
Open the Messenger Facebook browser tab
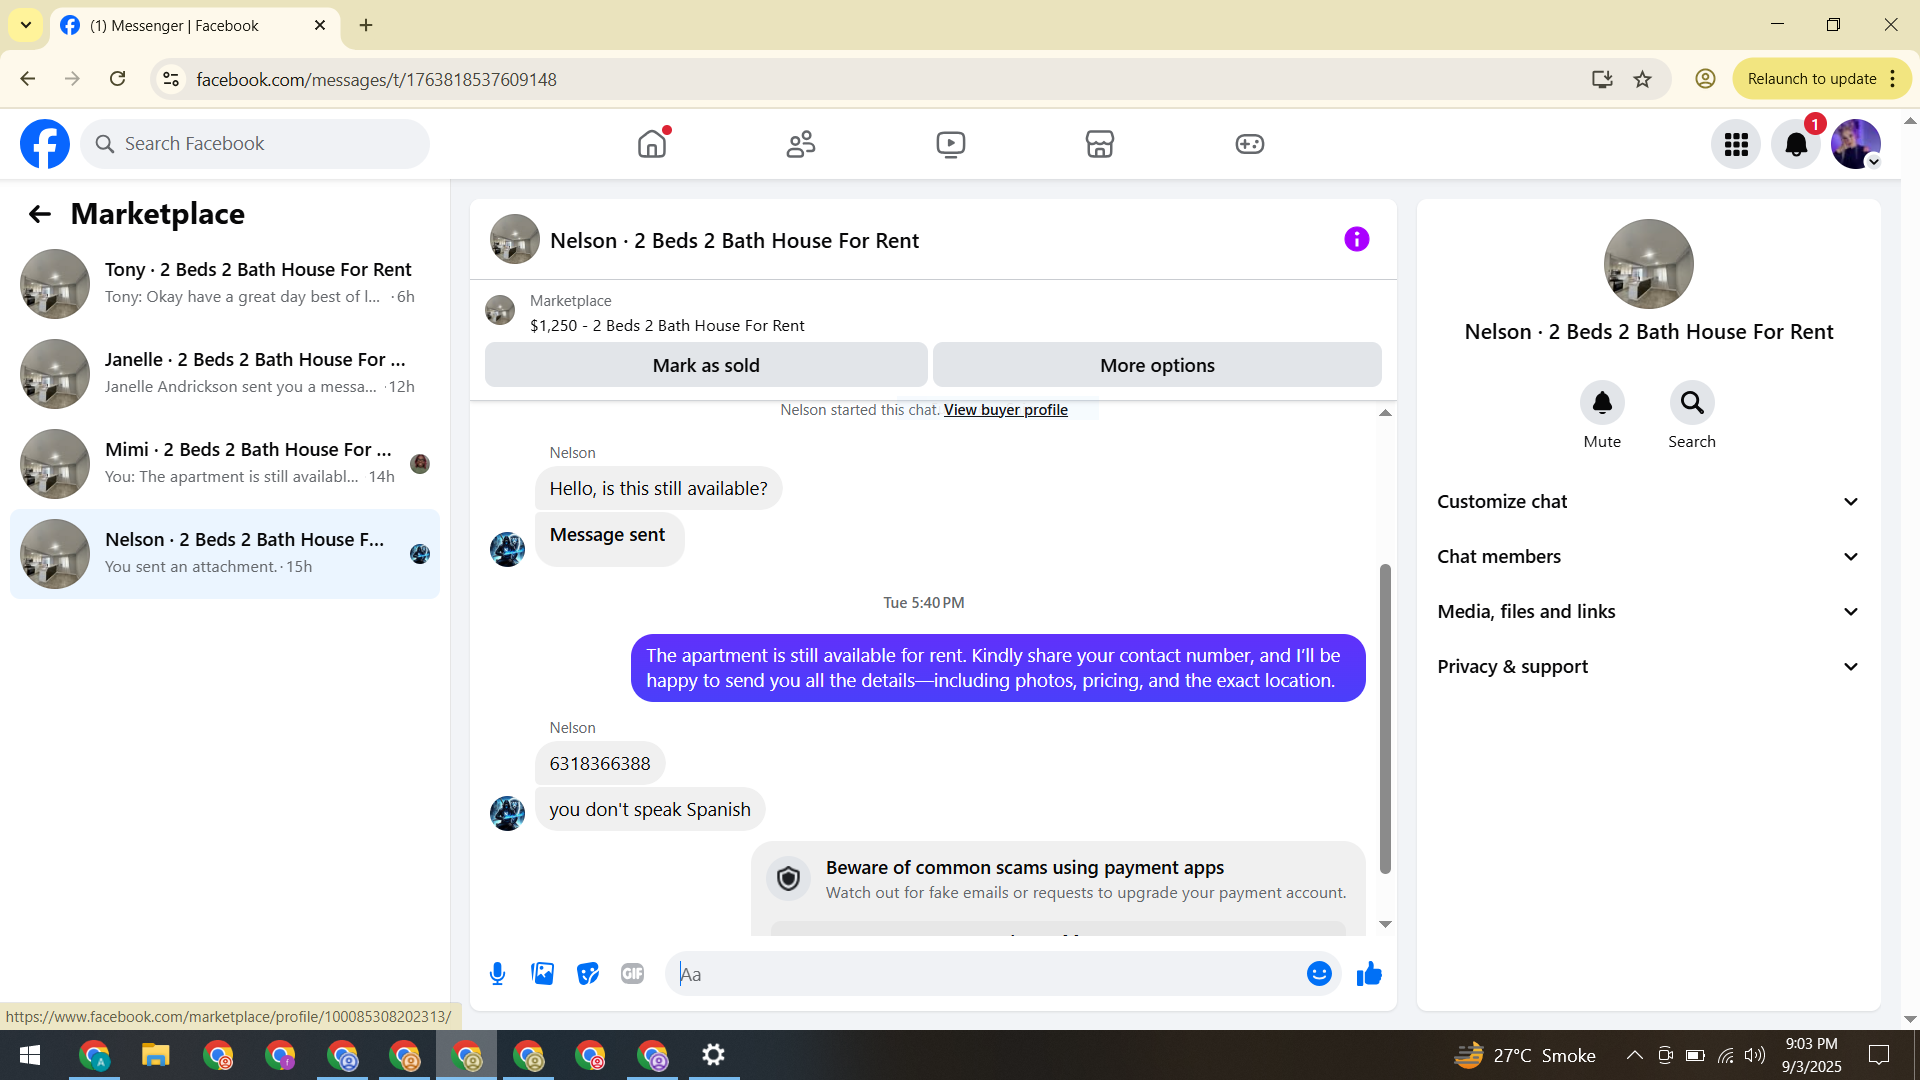195,26
